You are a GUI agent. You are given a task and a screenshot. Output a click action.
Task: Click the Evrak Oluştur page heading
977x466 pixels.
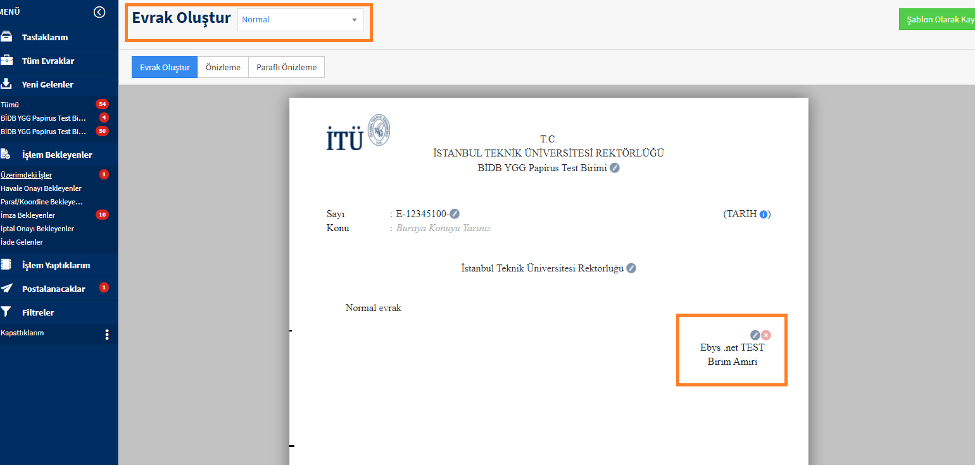pyautogui.click(x=181, y=18)
